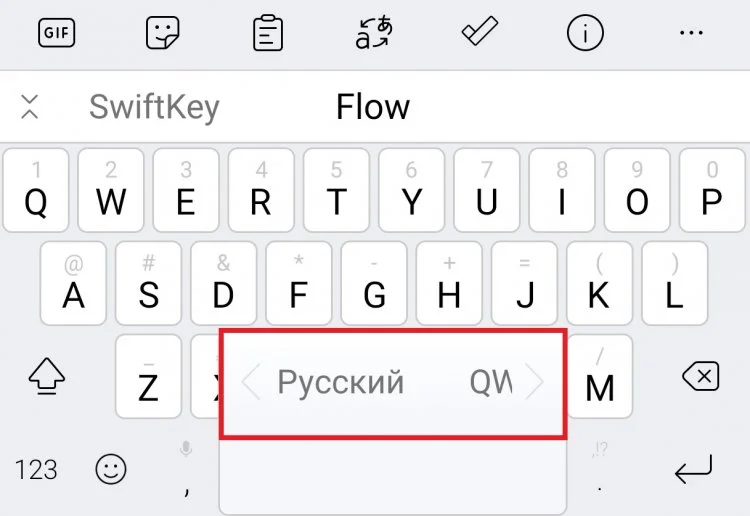Open the emoji smiley keyboard
750x516 pixels.
[x=111, y=469]
